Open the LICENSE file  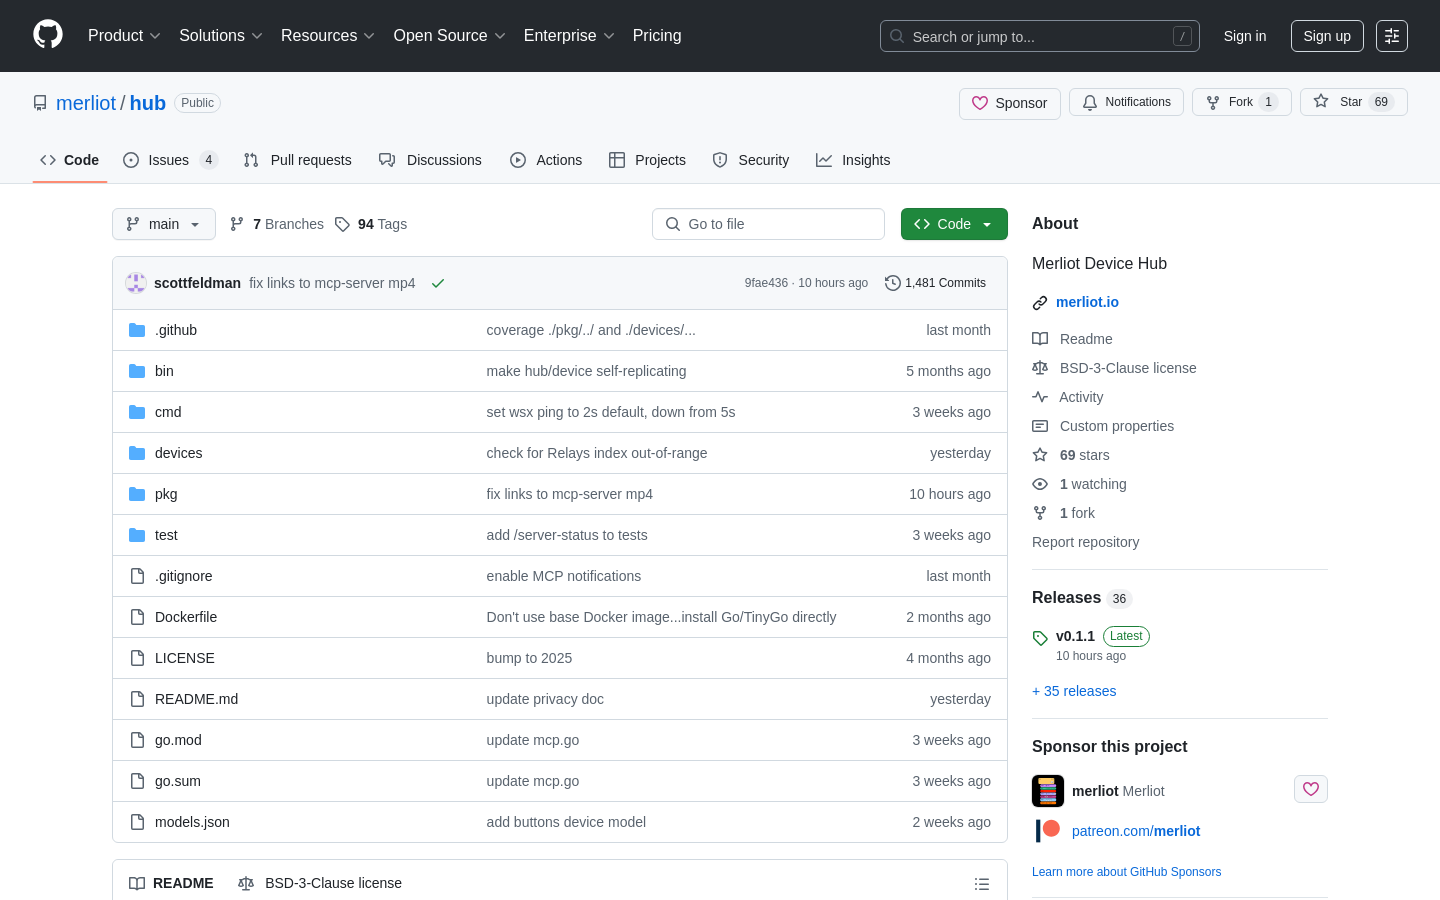coord(185,658)
